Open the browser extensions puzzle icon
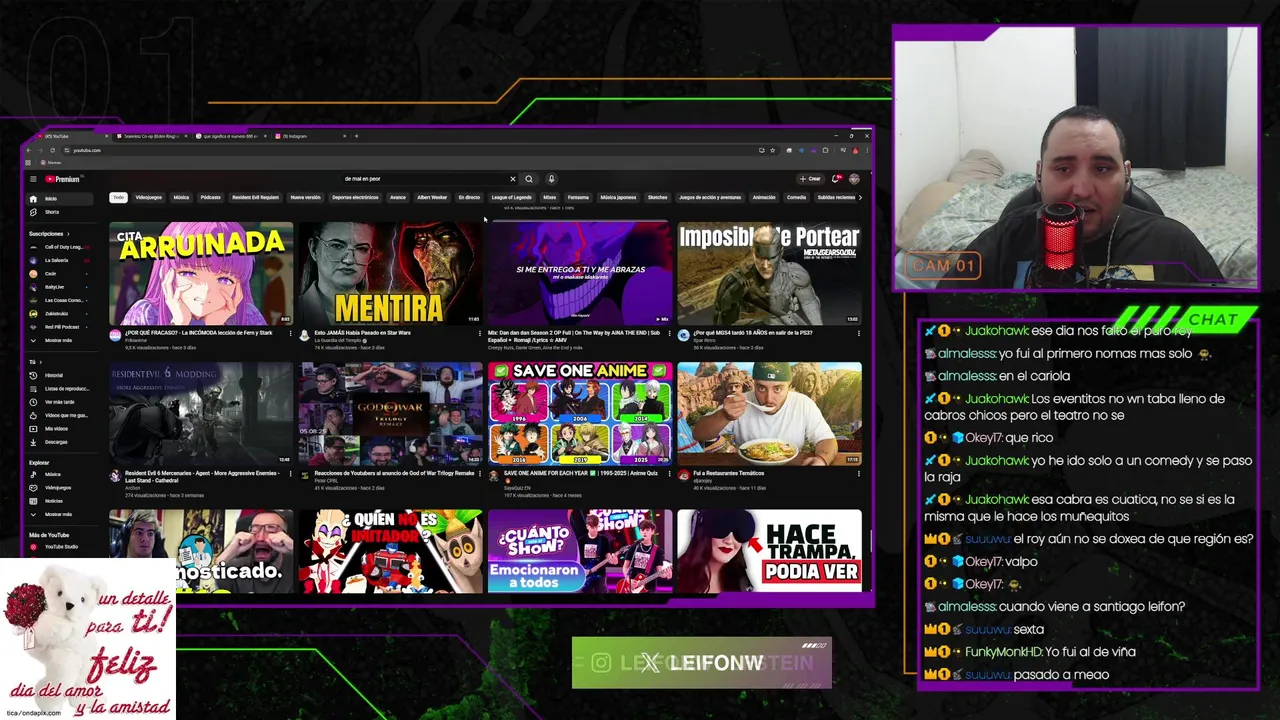This screenshot has width=1280, height=720. click(x=825, y=150)
